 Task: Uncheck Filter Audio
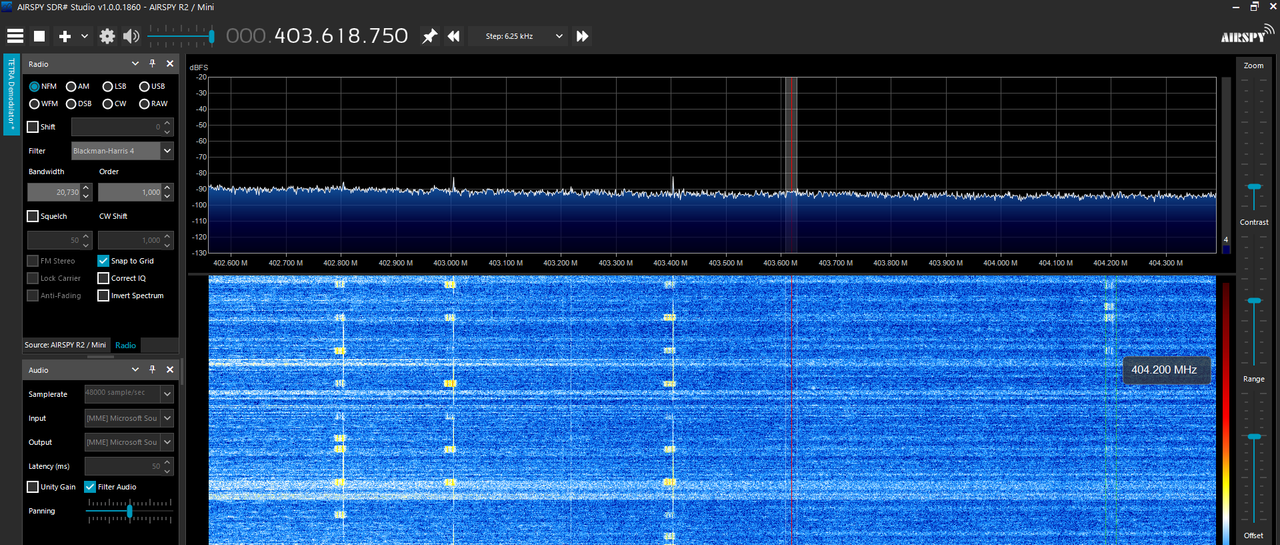(91, 487)
